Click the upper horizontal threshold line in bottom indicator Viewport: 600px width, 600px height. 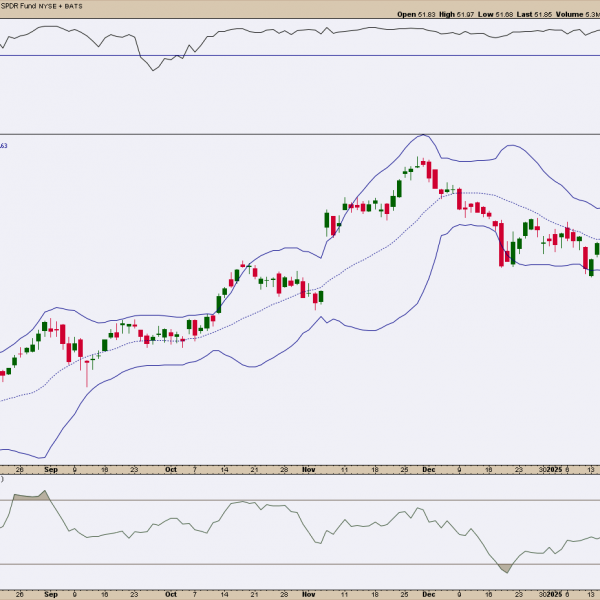(x=300, y=500)
